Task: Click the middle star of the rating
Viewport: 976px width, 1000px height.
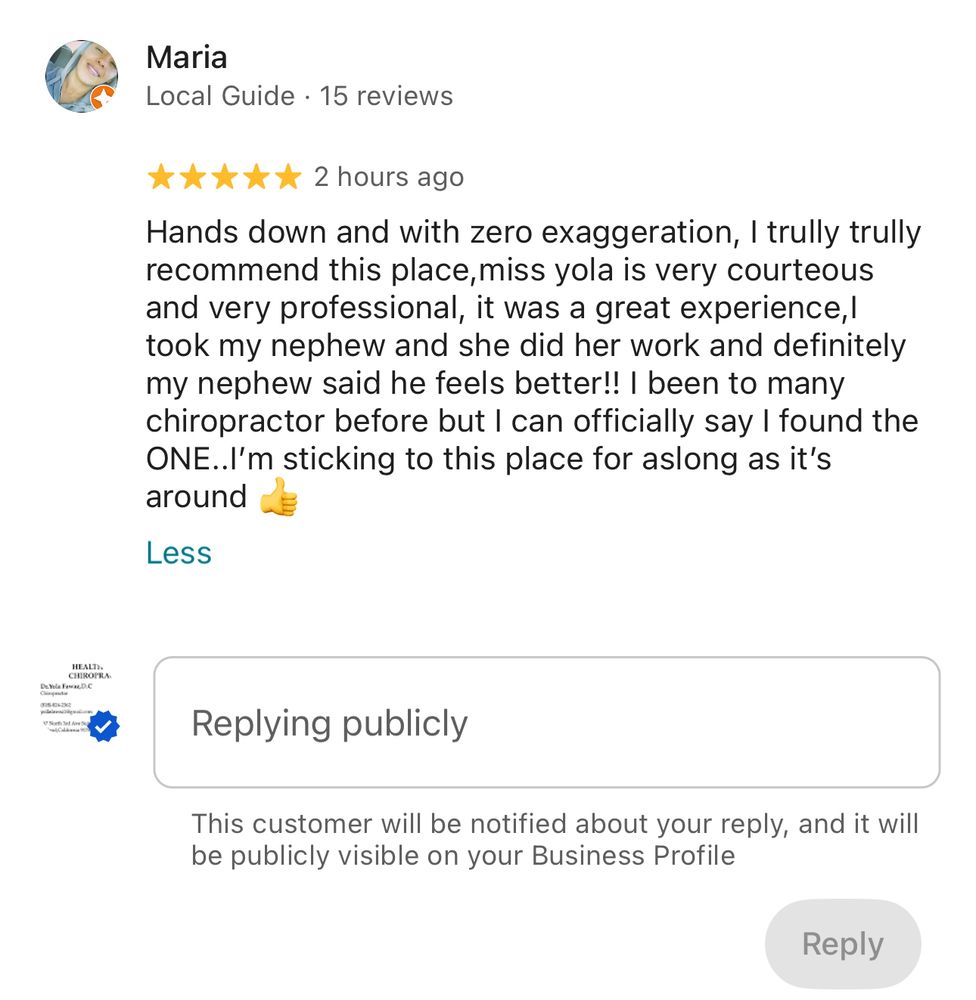Action: (224, 178)
